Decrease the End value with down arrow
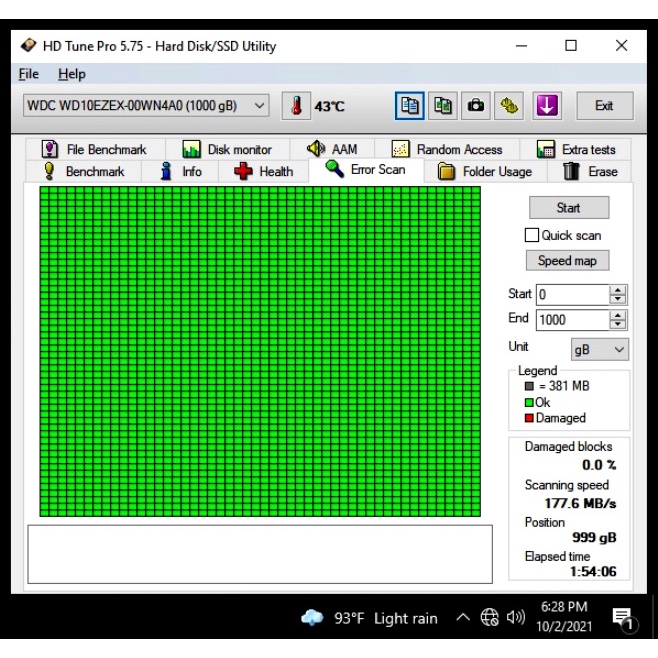Screen dimensions: 658x658 pos(618,325)
